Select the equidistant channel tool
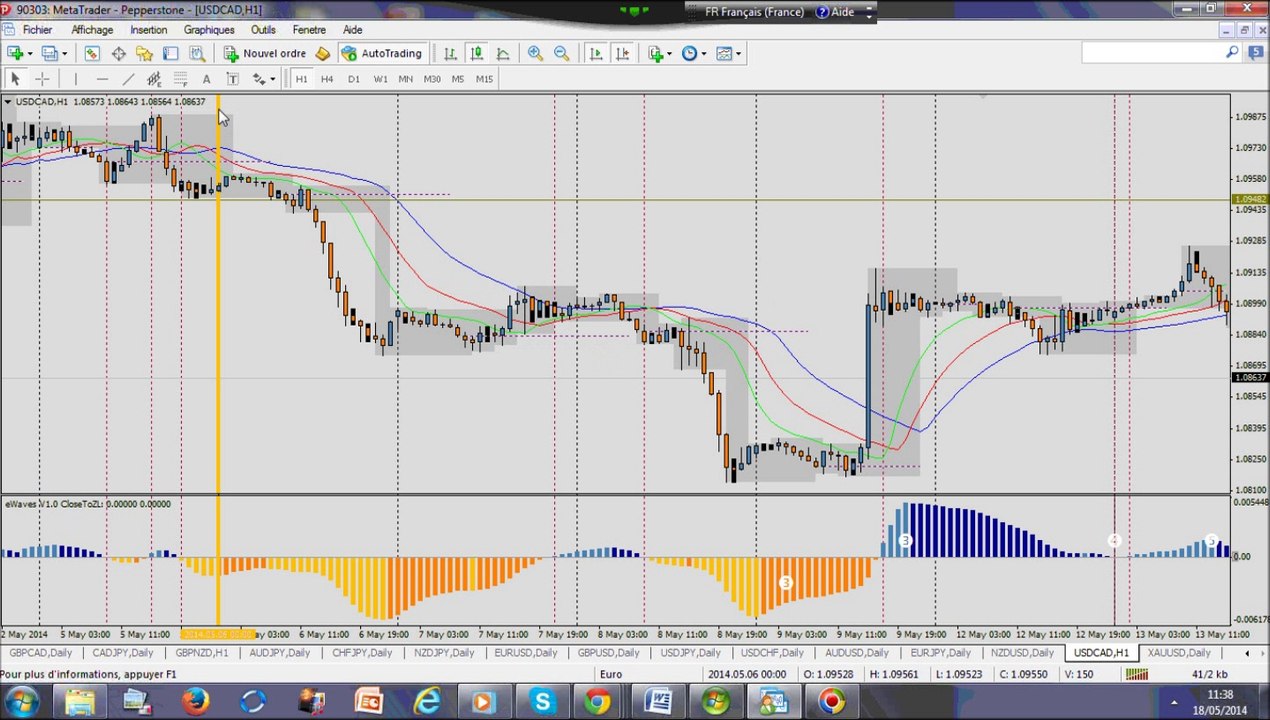 click(x=154, y=79)
